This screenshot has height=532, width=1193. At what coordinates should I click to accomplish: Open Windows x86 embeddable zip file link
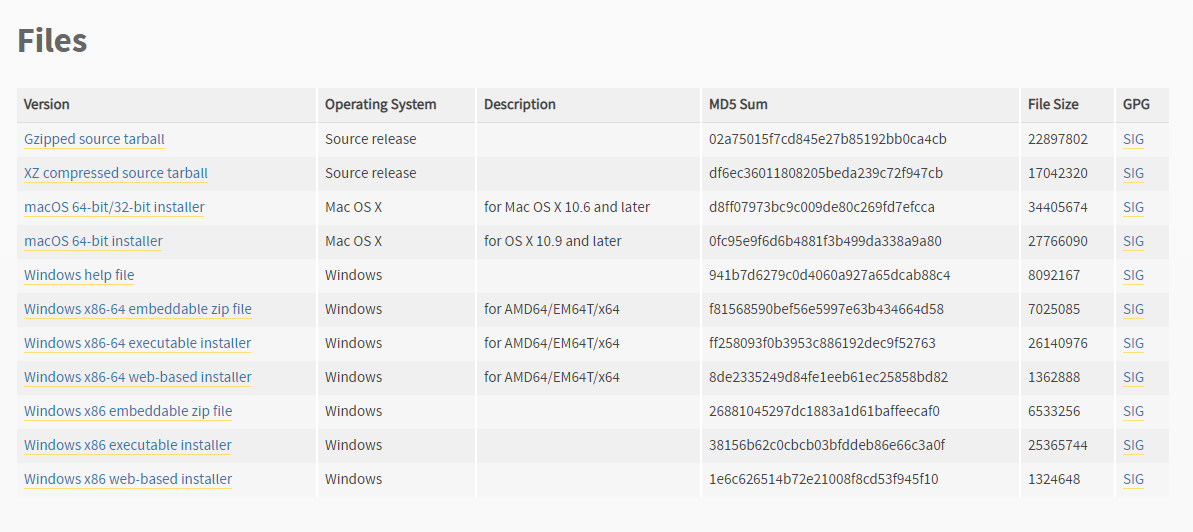[128, 411]
